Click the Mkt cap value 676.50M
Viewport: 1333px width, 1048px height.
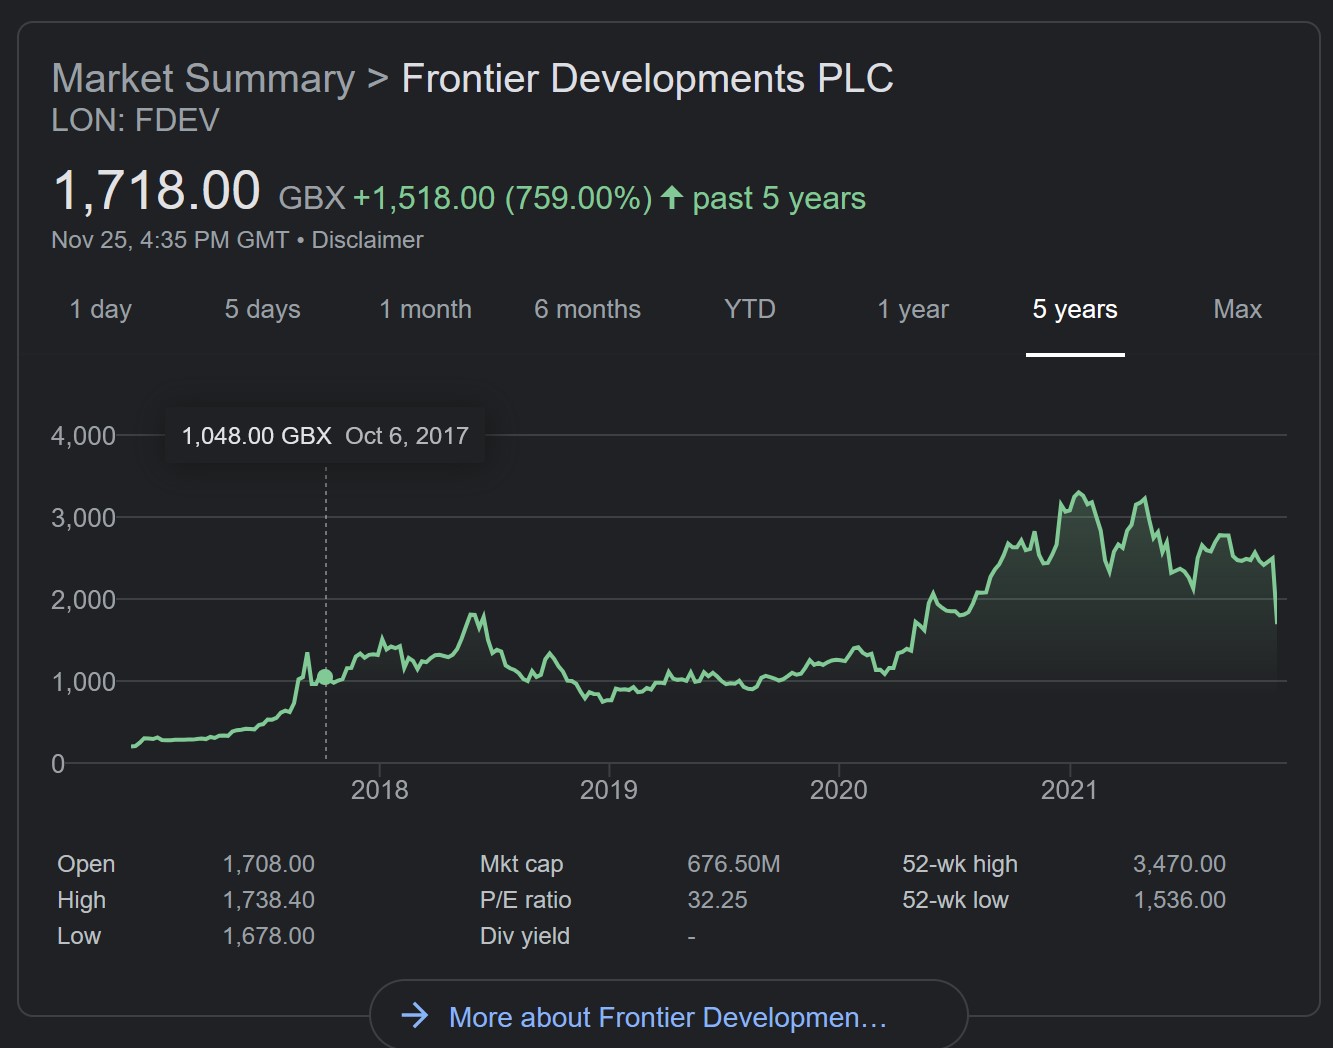734,864
